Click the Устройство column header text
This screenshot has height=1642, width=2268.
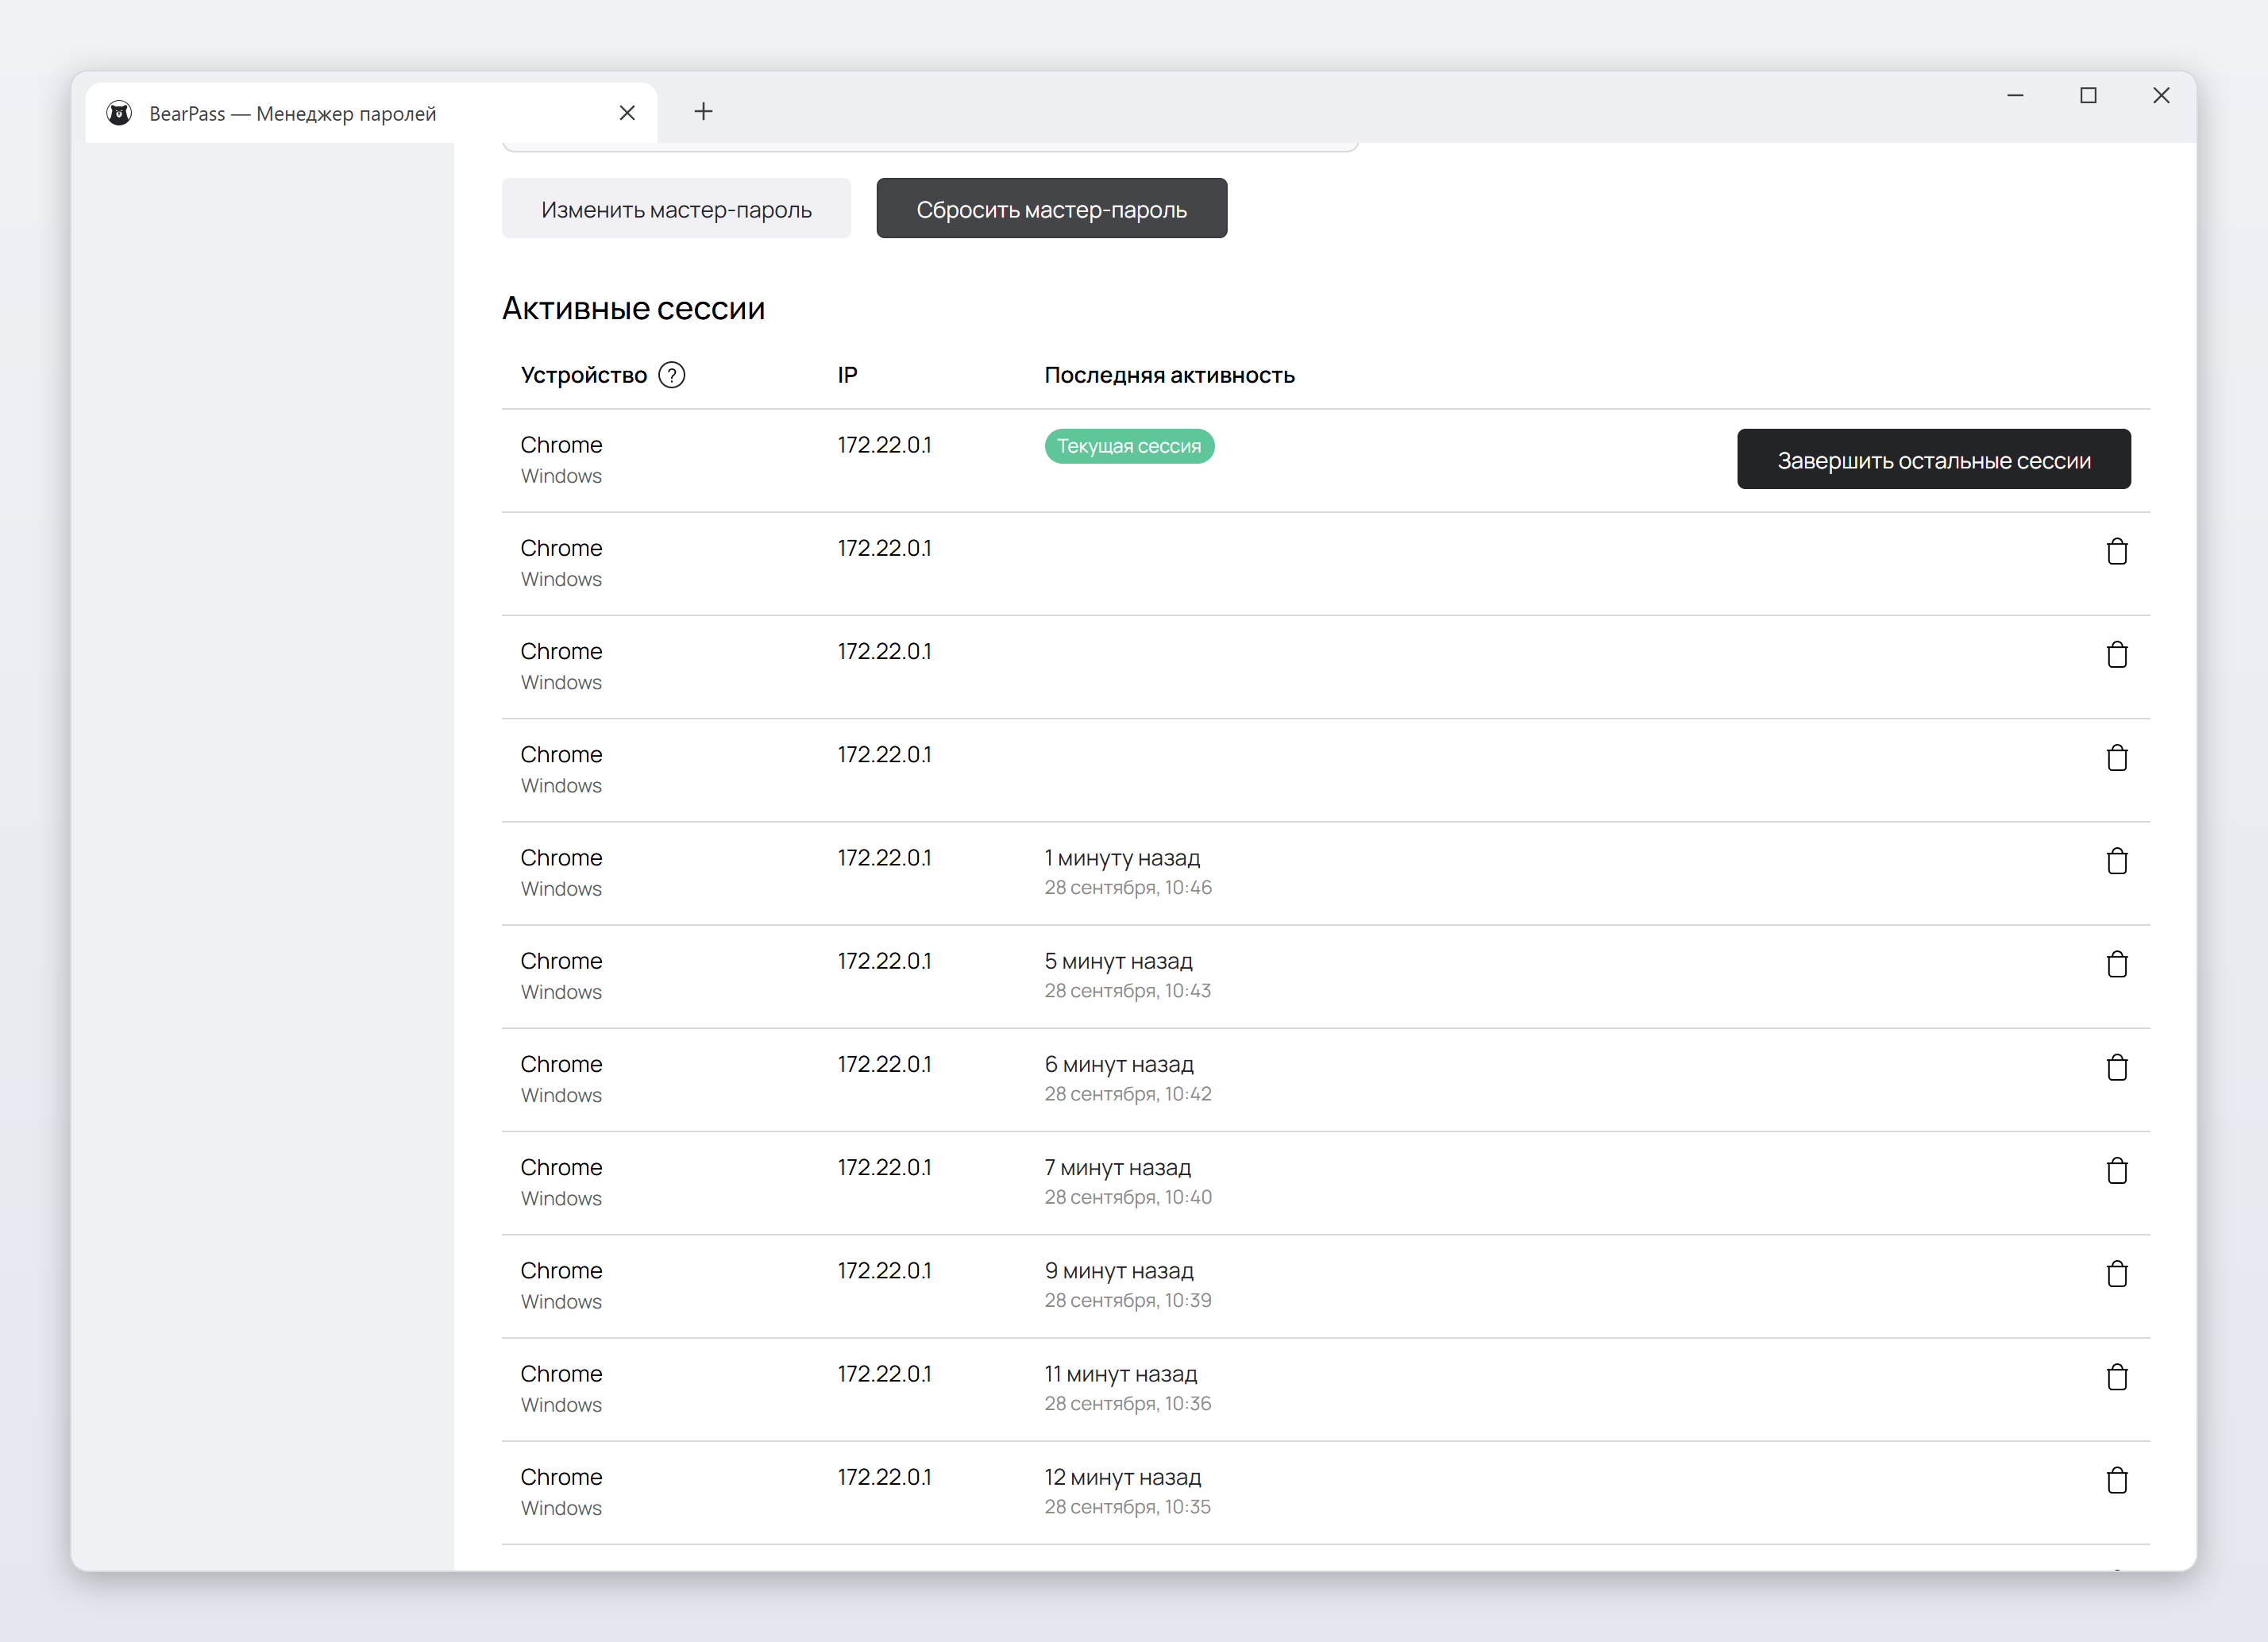pyautogui.click(x=583, y=375)
